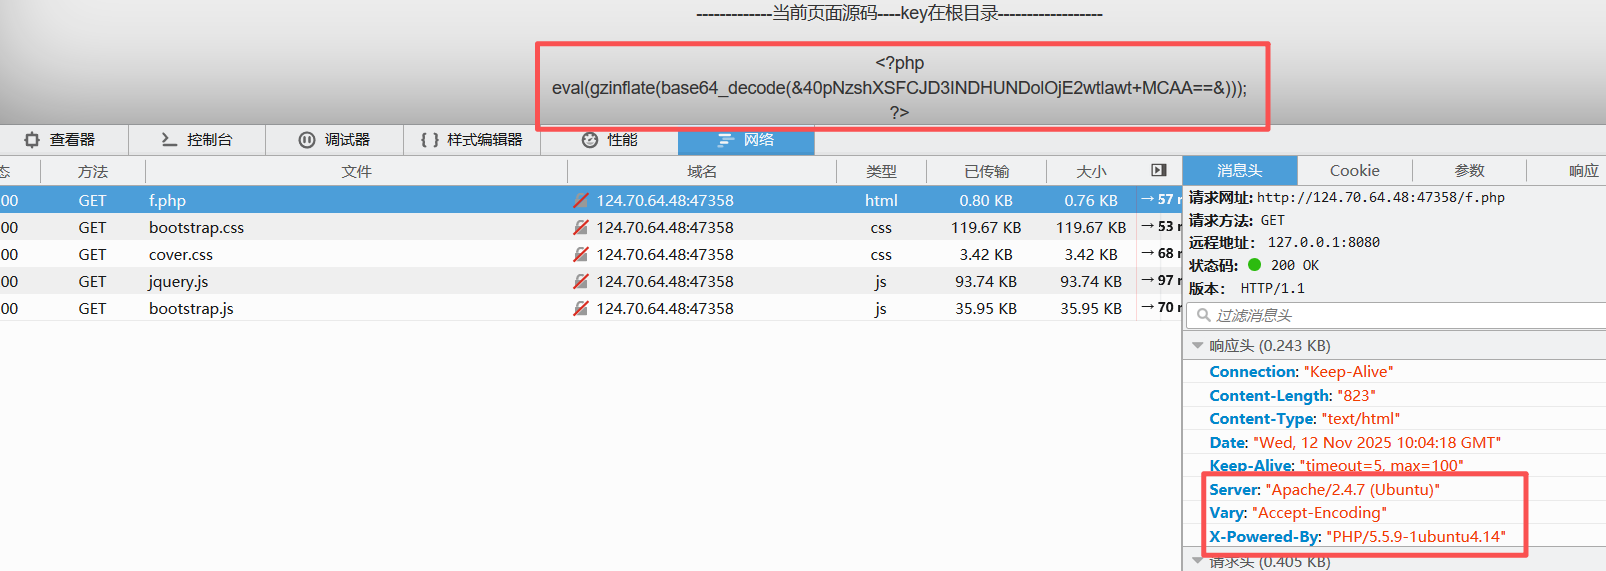The height and width of the screenshot is (571, 1606).
Task: Collapse the 响应头 response headers section
Action: (x=1198, y=346)
